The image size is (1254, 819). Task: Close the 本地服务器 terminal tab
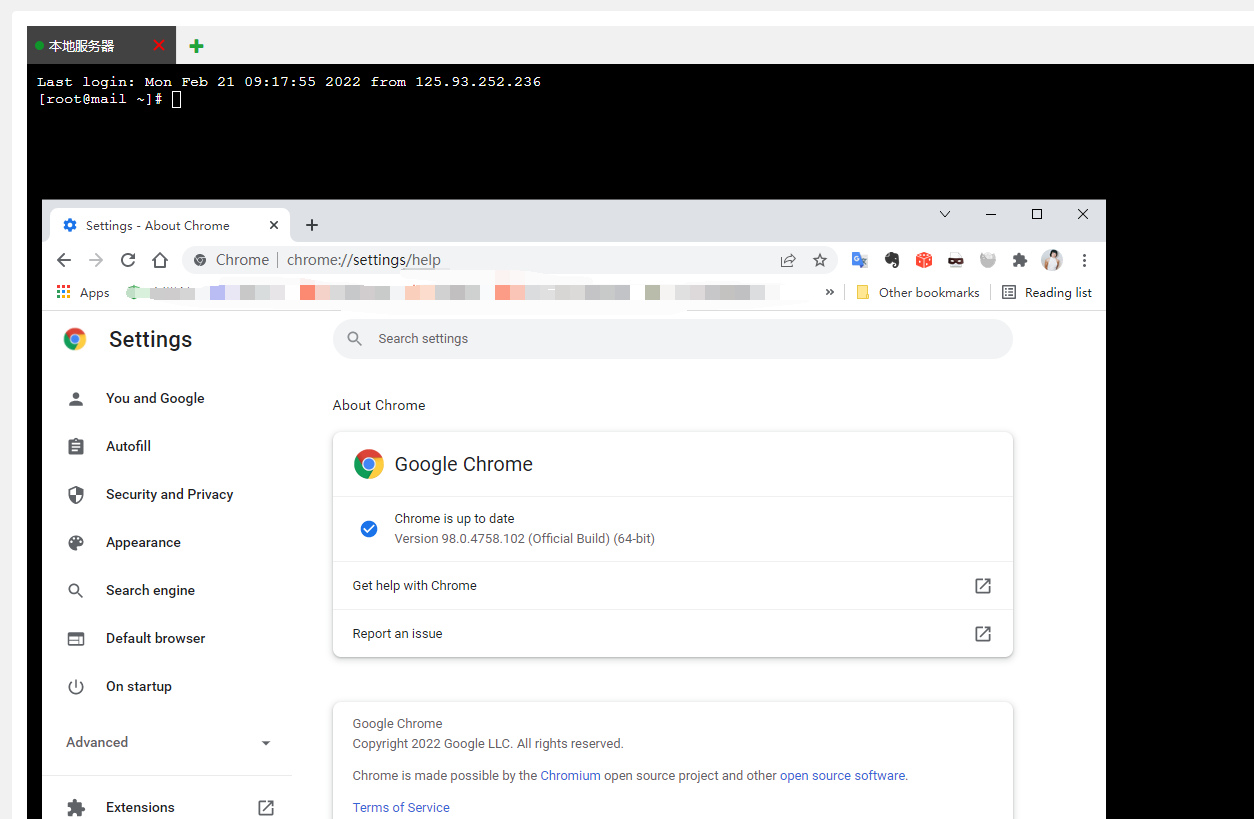158,46
